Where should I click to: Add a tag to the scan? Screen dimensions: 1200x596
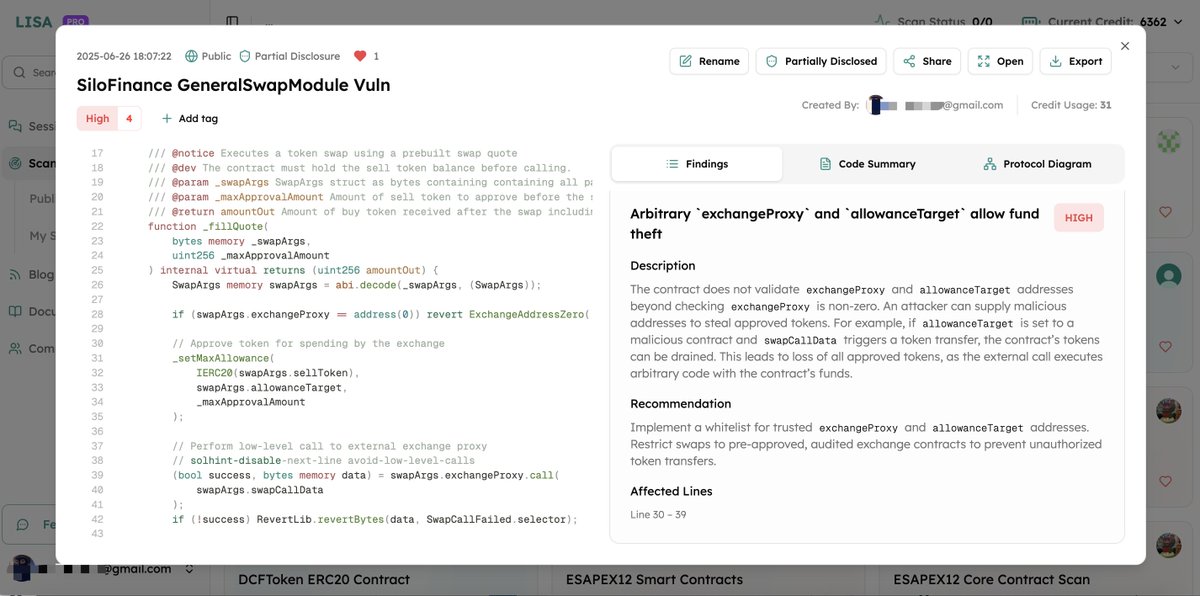tap(189, 118)
